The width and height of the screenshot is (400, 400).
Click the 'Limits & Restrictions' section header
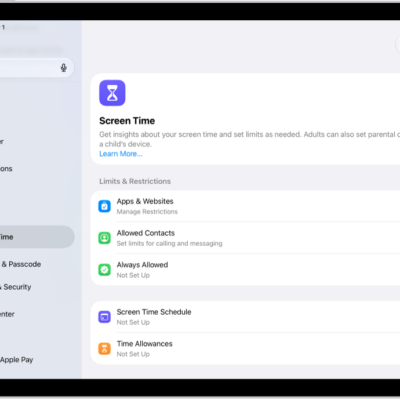pyautogui.click(x=135, y=181)
